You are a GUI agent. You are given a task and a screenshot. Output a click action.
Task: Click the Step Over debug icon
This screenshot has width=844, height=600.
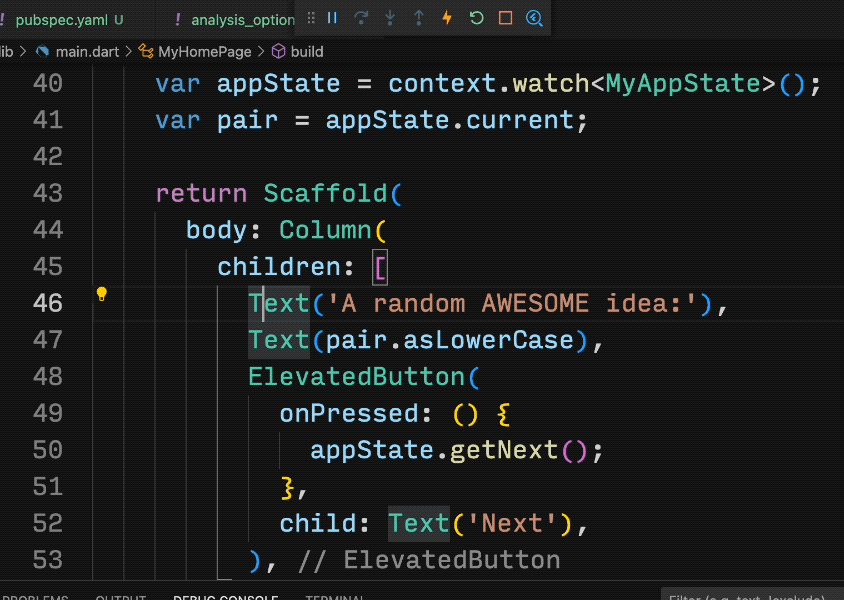pyautogui.click(x=361, y=18)
